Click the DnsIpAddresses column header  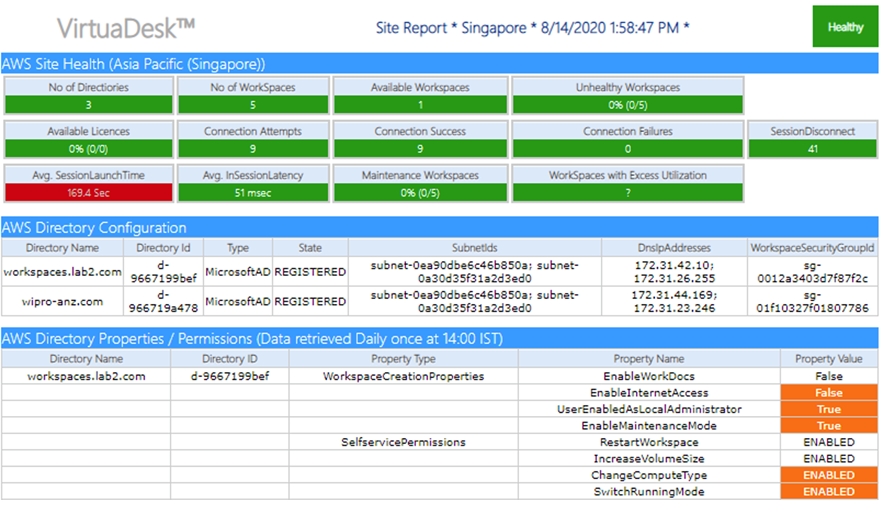click(x=674, y=247)
